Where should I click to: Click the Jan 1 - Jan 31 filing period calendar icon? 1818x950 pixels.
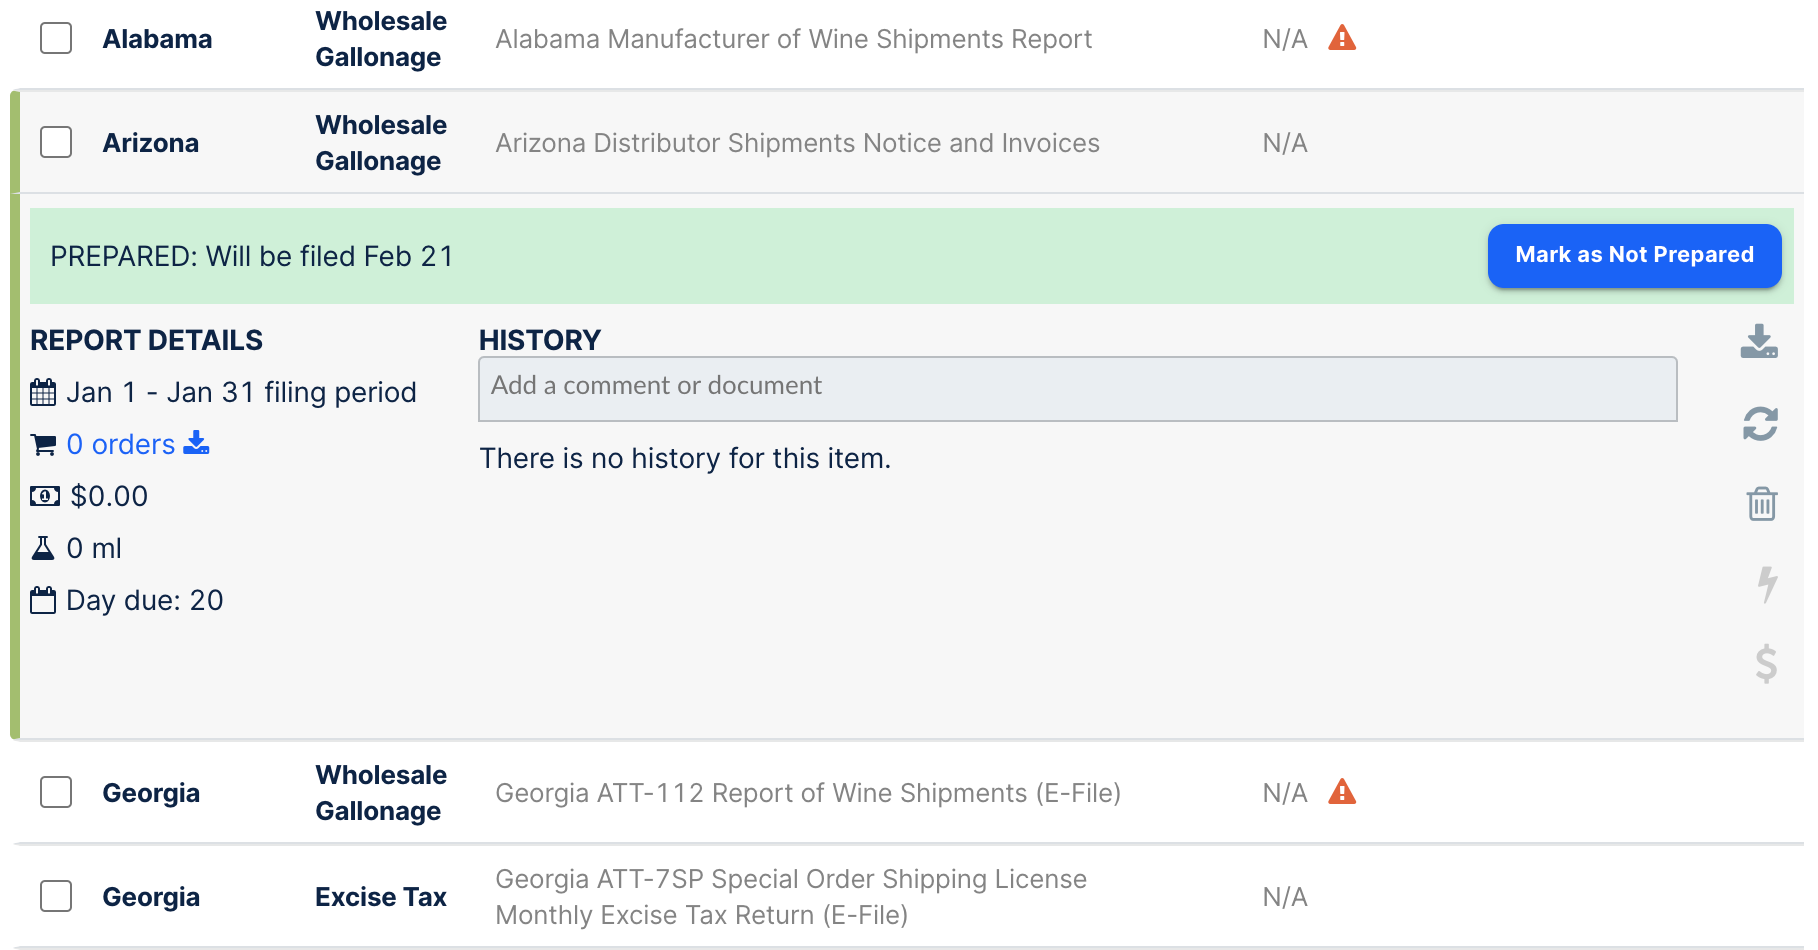click(43, 392)
